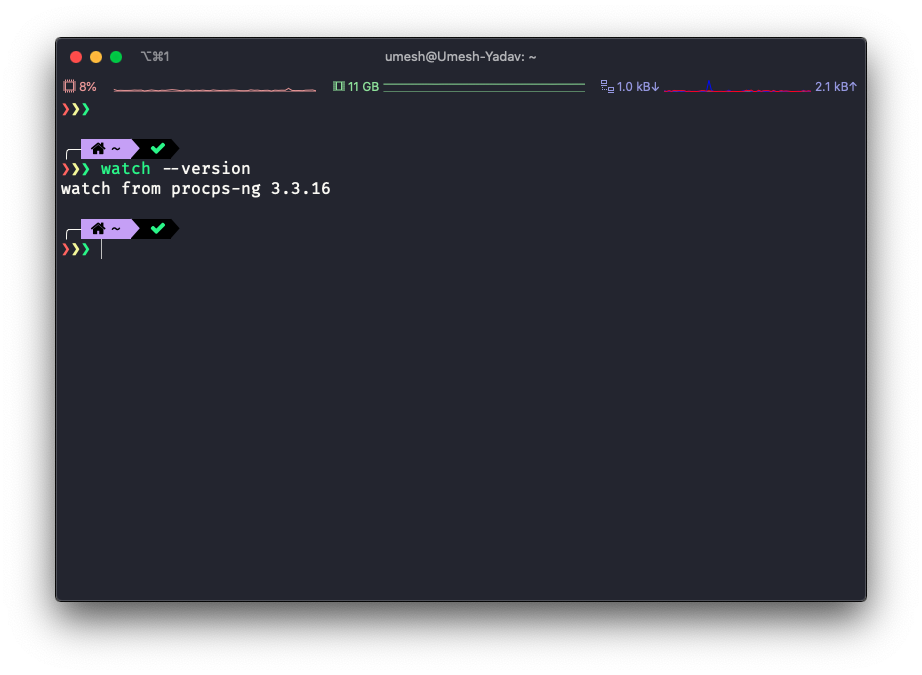Toggle the checkmark badge on the second prompt
Screen dimensions: 922x675
pyautogui.click(x=157, y=228)
